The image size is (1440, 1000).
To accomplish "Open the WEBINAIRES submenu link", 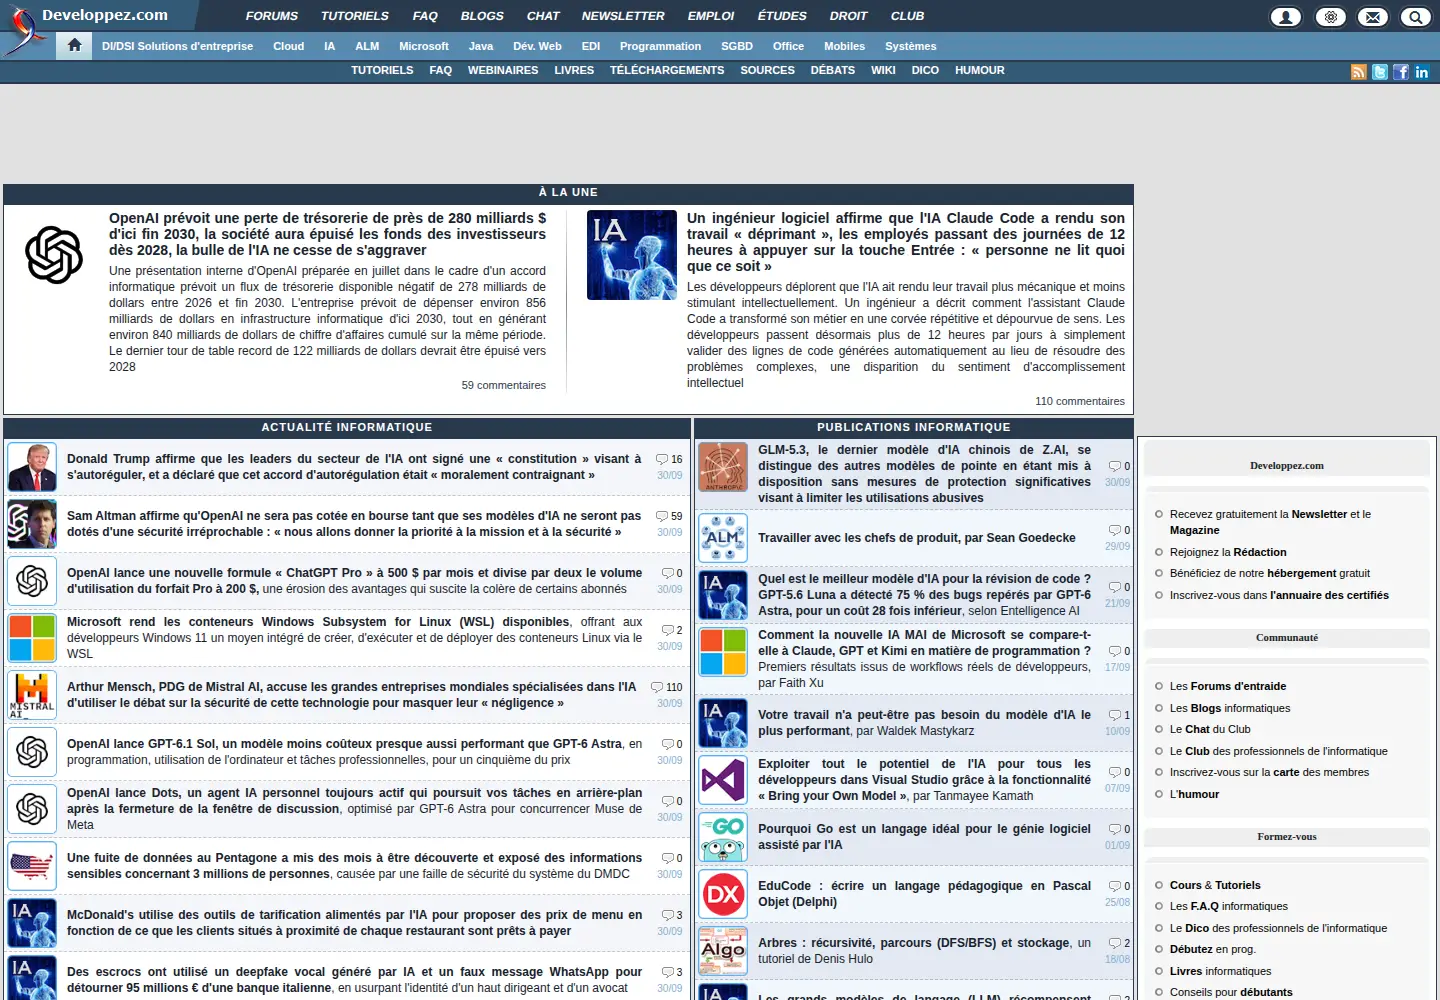I will click(x=503, y=70).
